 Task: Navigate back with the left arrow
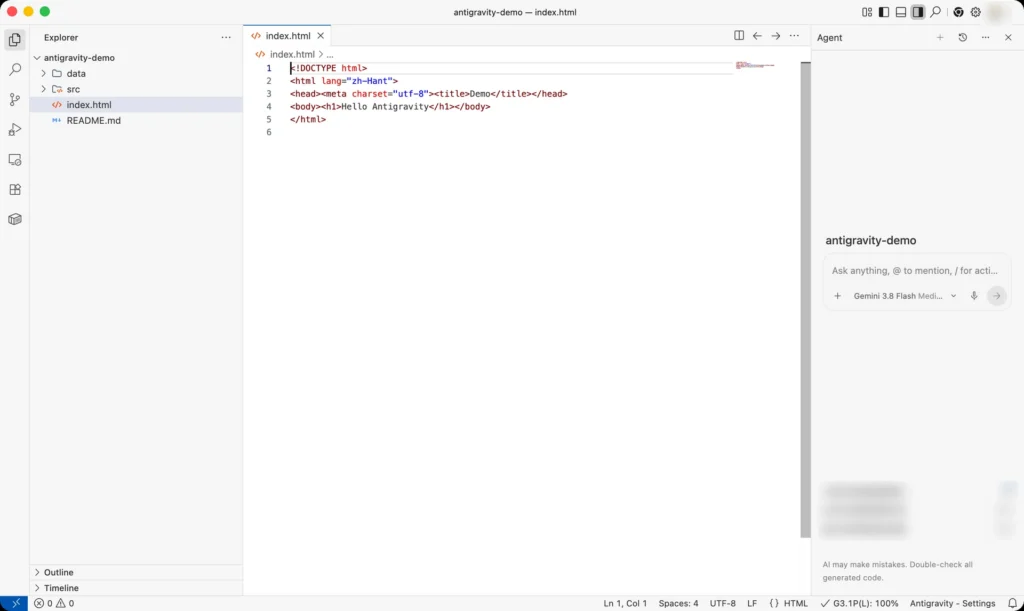[757, 36]
